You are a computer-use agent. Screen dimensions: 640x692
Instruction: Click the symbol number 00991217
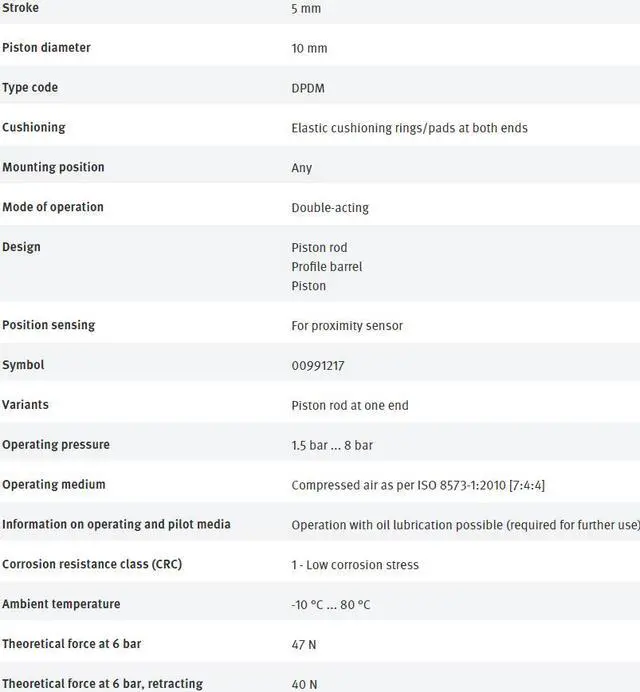point(318,366)
